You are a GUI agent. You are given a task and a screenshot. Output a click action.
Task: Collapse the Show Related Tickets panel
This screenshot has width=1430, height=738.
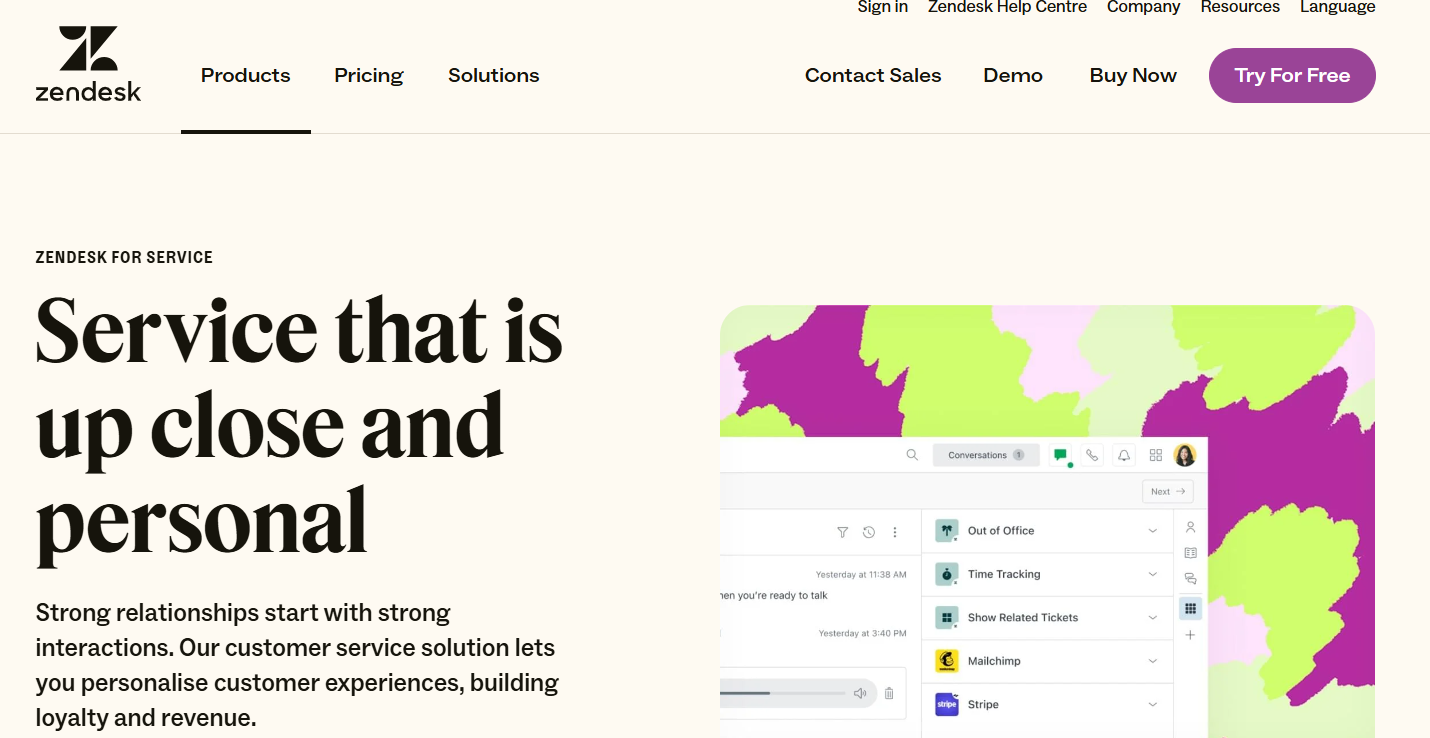click(1155, 618)
